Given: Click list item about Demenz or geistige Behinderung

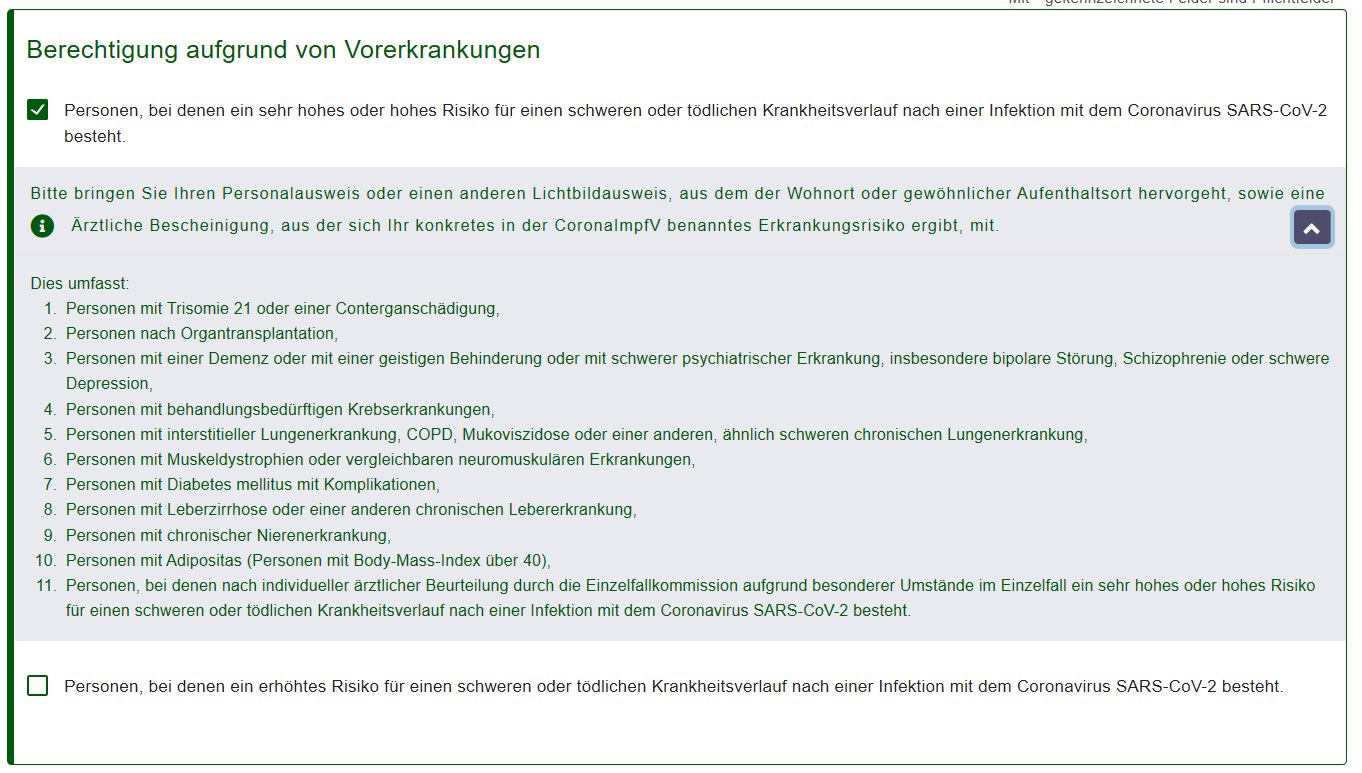Looking at the screenshot, I should point(697,359).
